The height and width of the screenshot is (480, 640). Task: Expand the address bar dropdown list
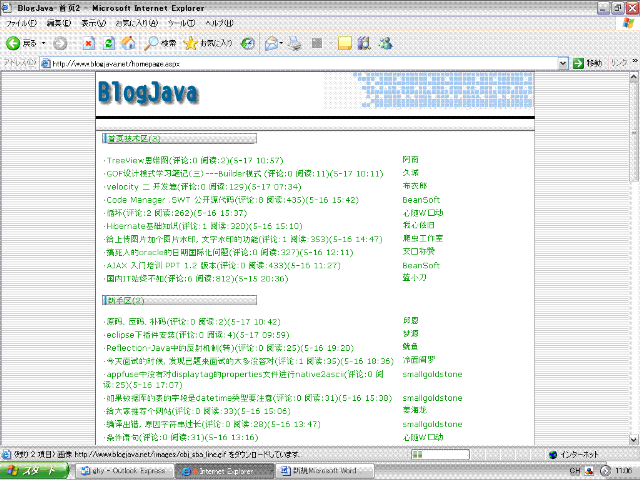[563, 63]
